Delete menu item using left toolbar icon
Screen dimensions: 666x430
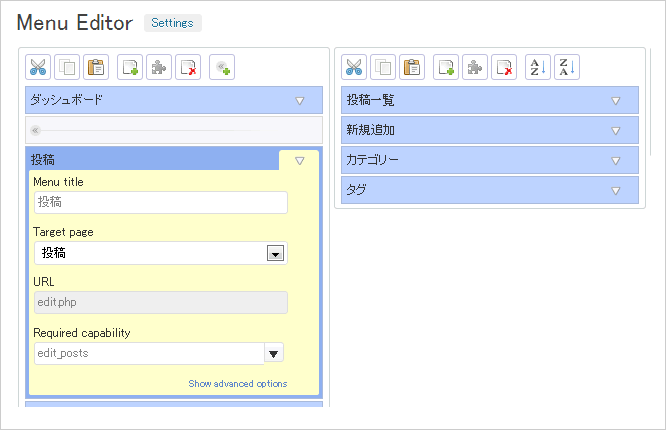pos(188,68)
